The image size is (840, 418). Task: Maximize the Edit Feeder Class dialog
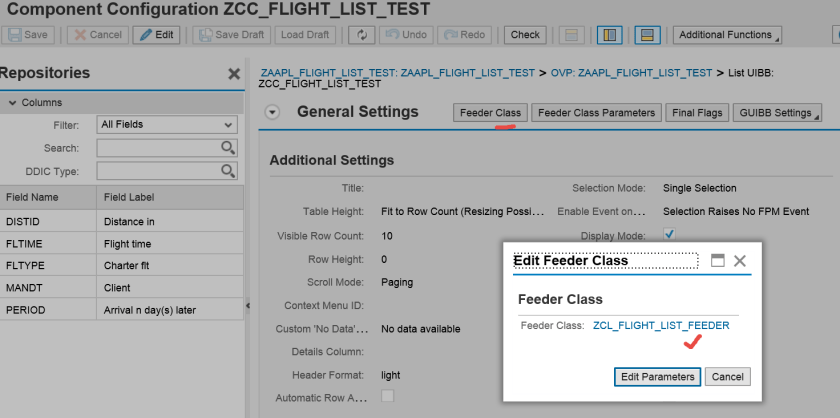tap(717, 260)
